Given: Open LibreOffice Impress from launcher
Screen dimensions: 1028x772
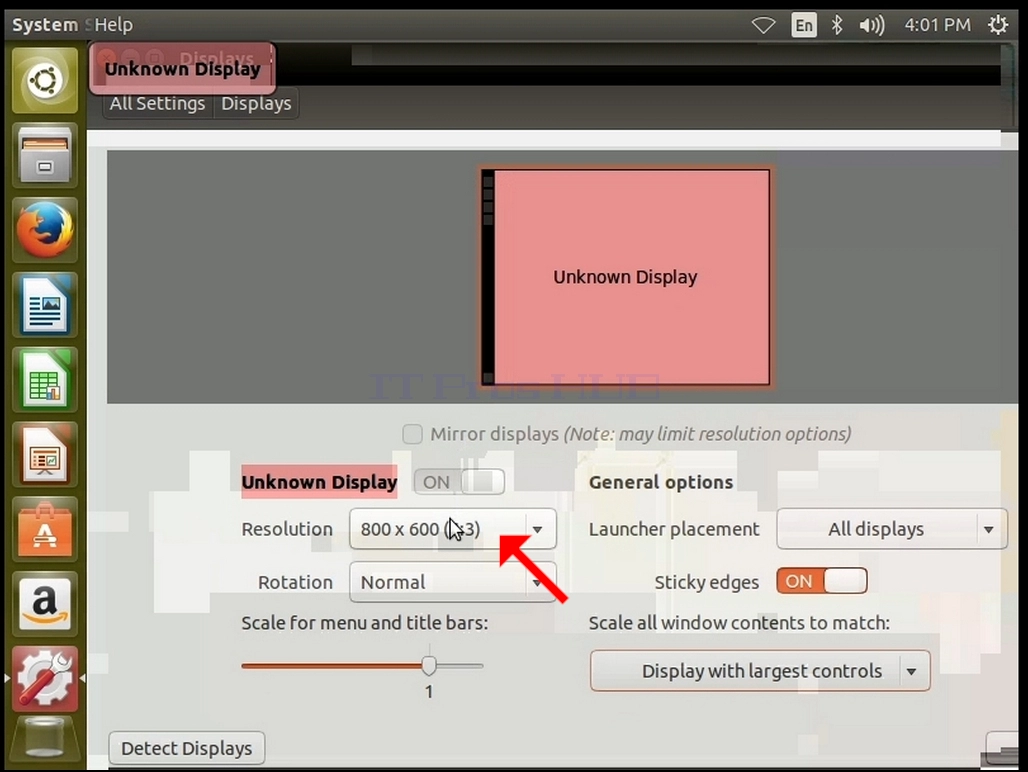Looking at the screenshot, I should pos(45,455).
